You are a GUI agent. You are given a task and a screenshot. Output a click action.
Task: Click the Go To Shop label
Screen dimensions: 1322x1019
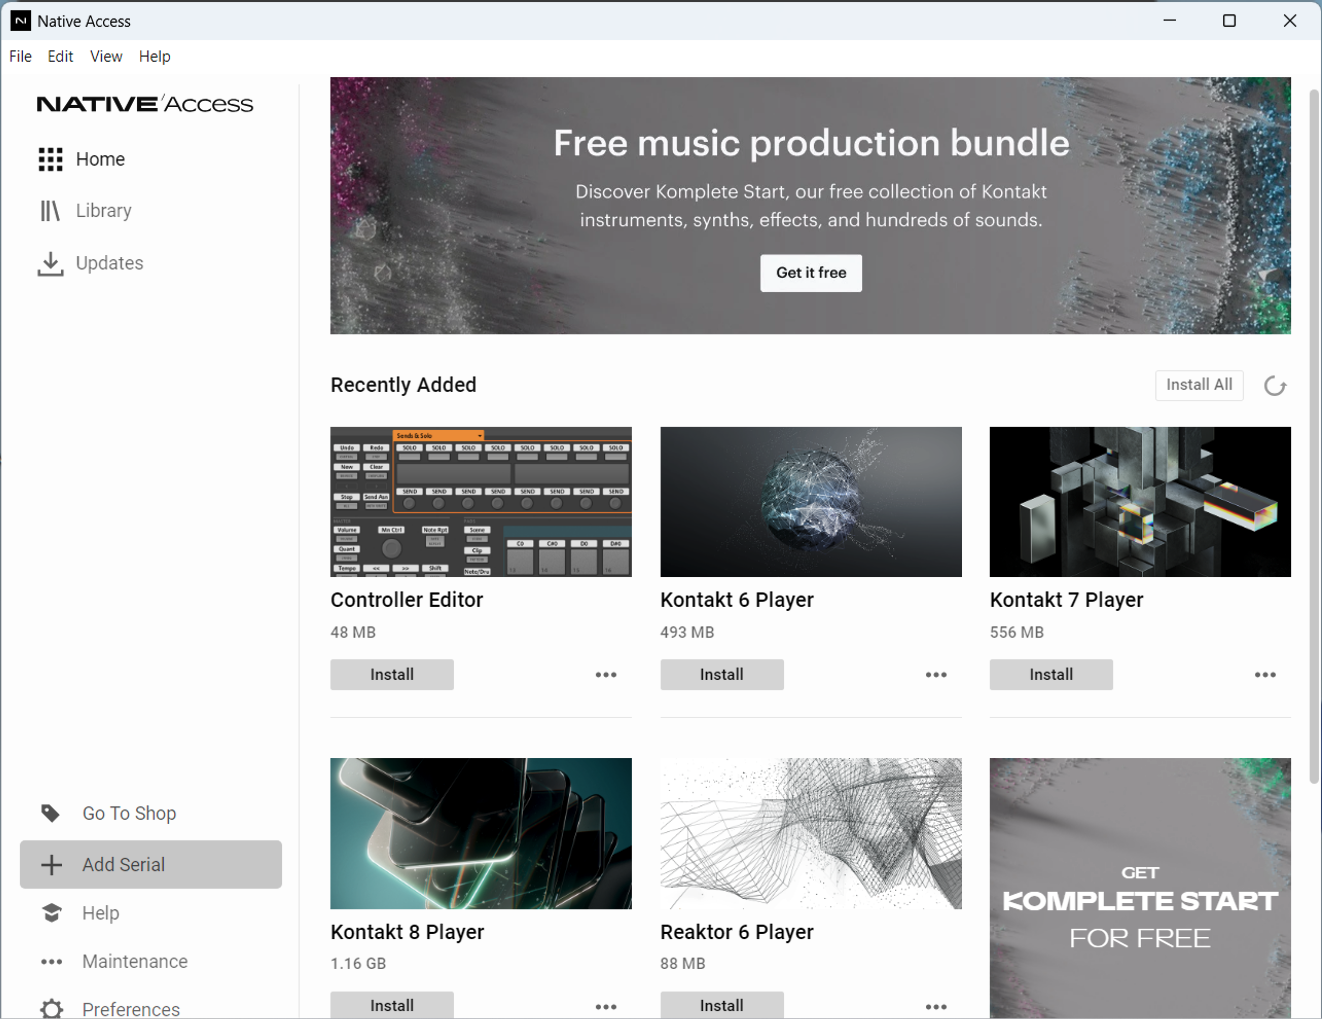(x=129, y=814)
